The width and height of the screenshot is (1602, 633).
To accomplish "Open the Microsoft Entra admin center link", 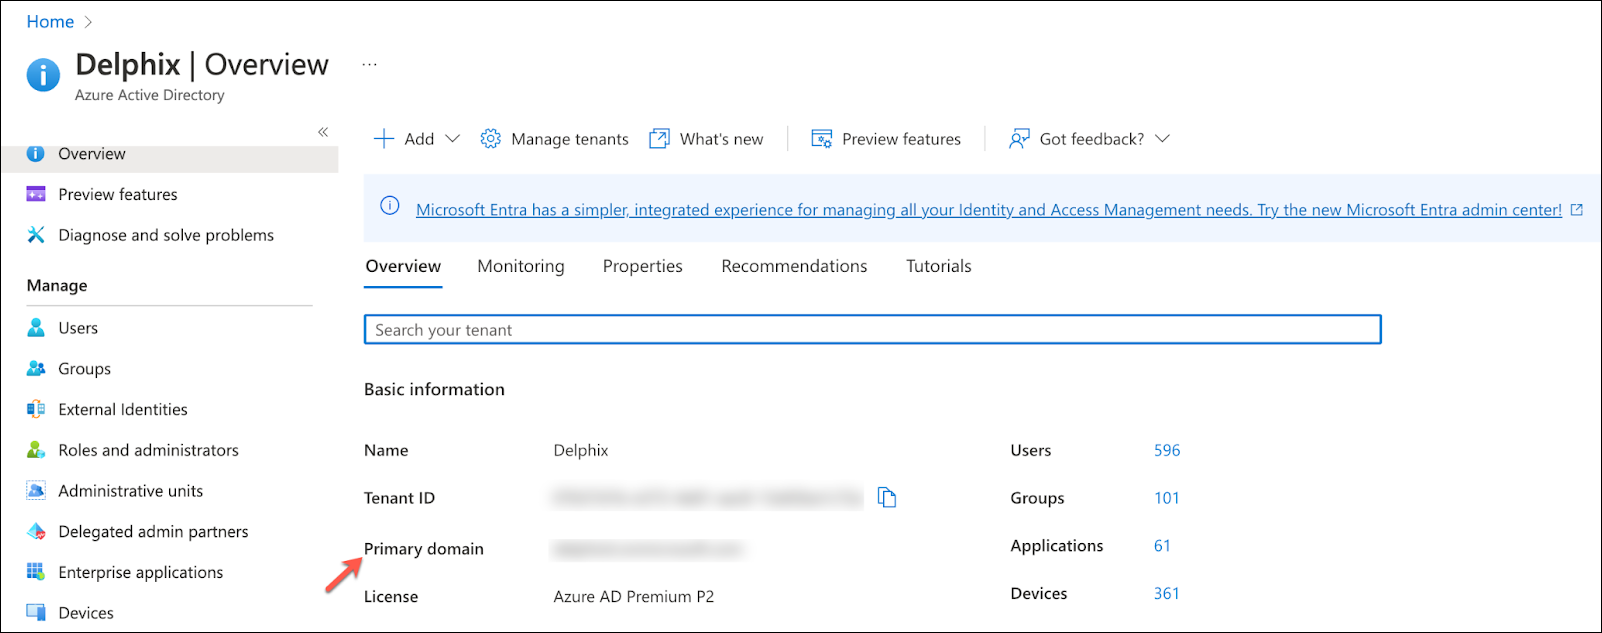I will [988, 210].
